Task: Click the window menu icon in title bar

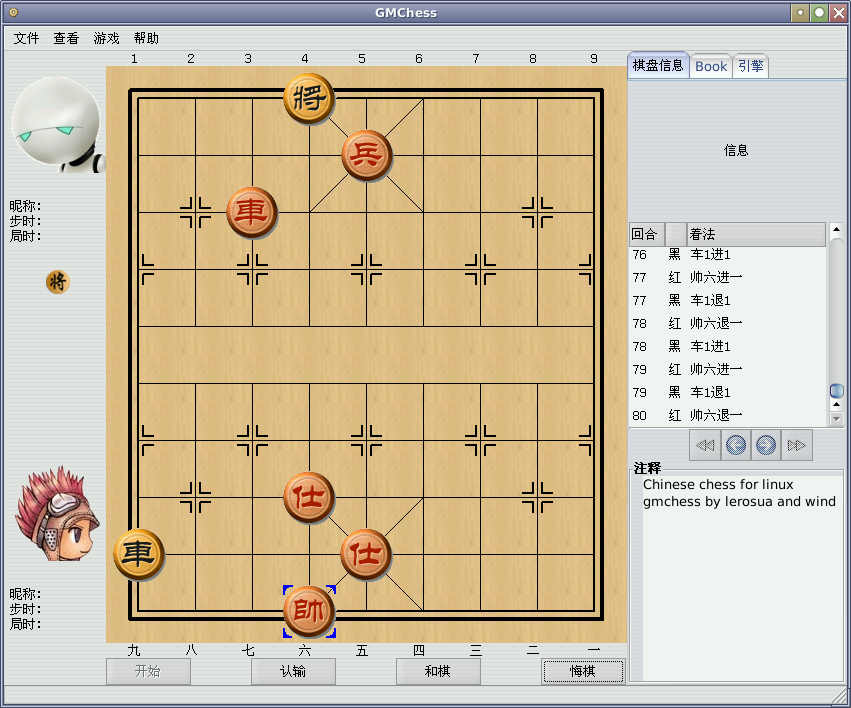Action: tap(13, 12)
